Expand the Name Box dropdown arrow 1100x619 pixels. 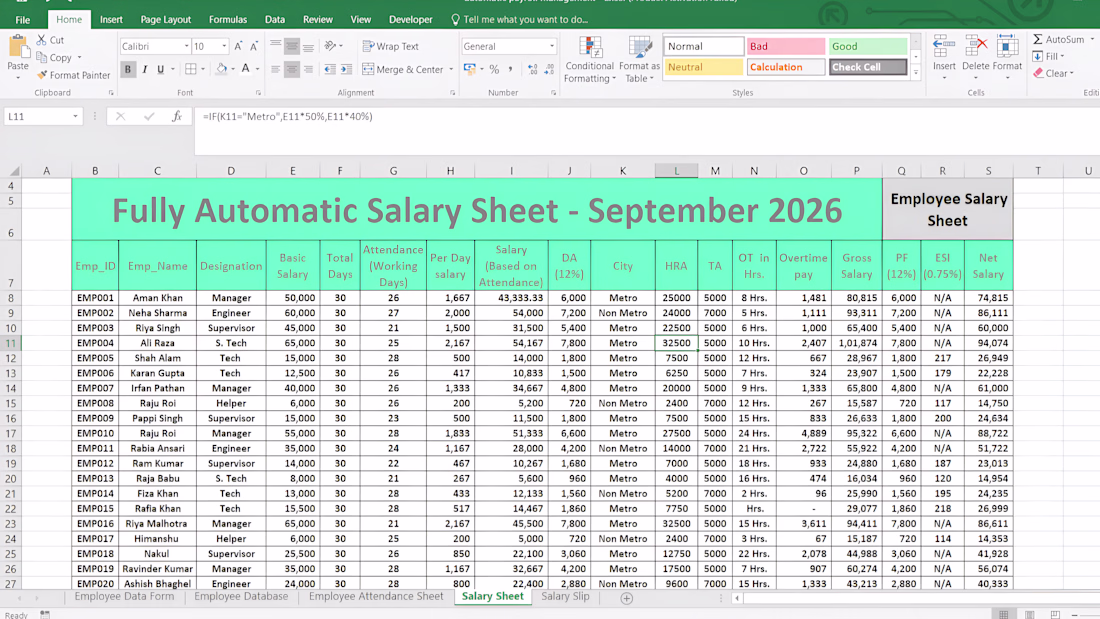[75, 117]
